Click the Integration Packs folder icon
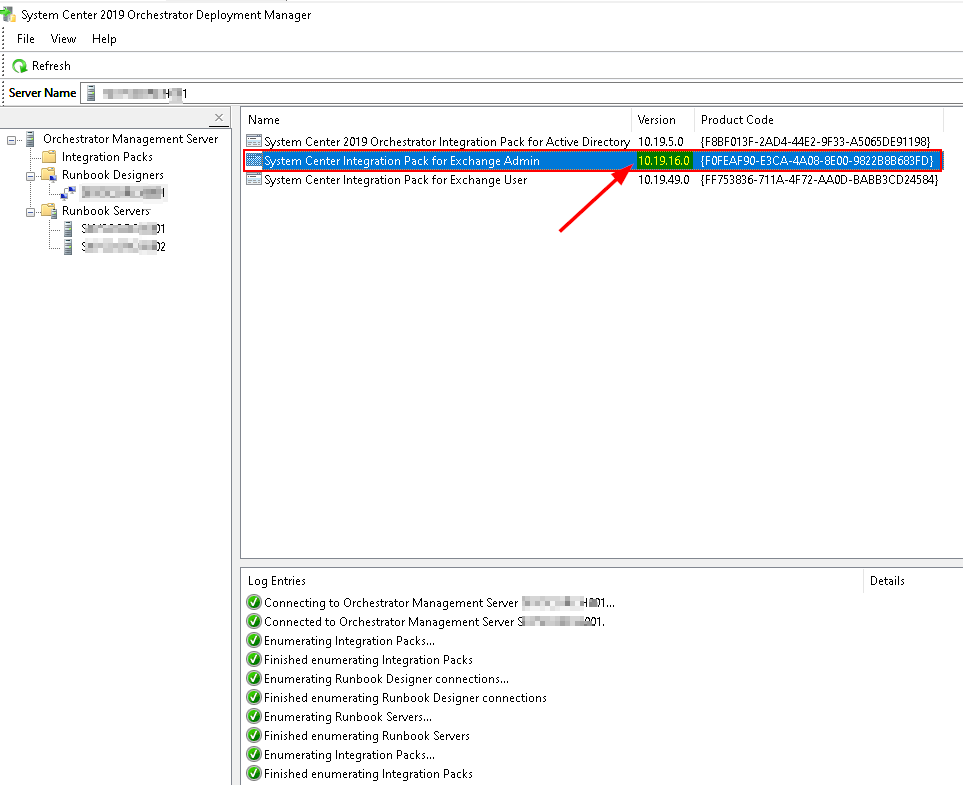Screen dimensions: 963x785 click(x=49, y=157)
